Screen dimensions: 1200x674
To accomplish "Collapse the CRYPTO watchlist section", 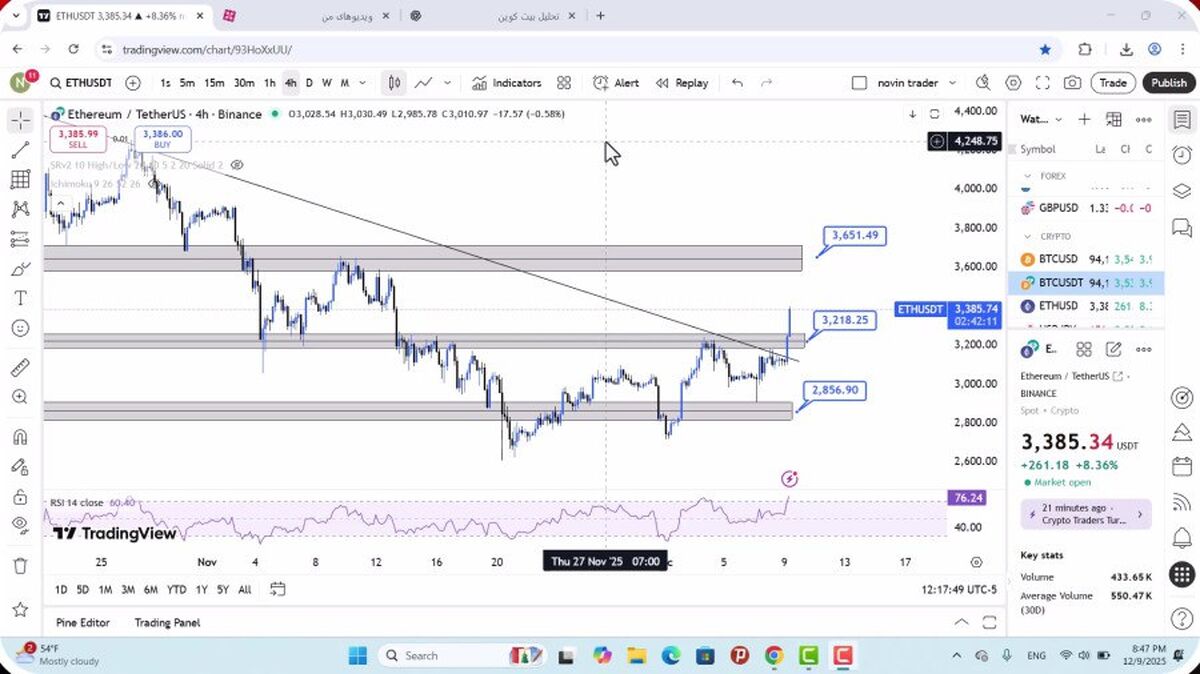I will (x=1027, y=236).
